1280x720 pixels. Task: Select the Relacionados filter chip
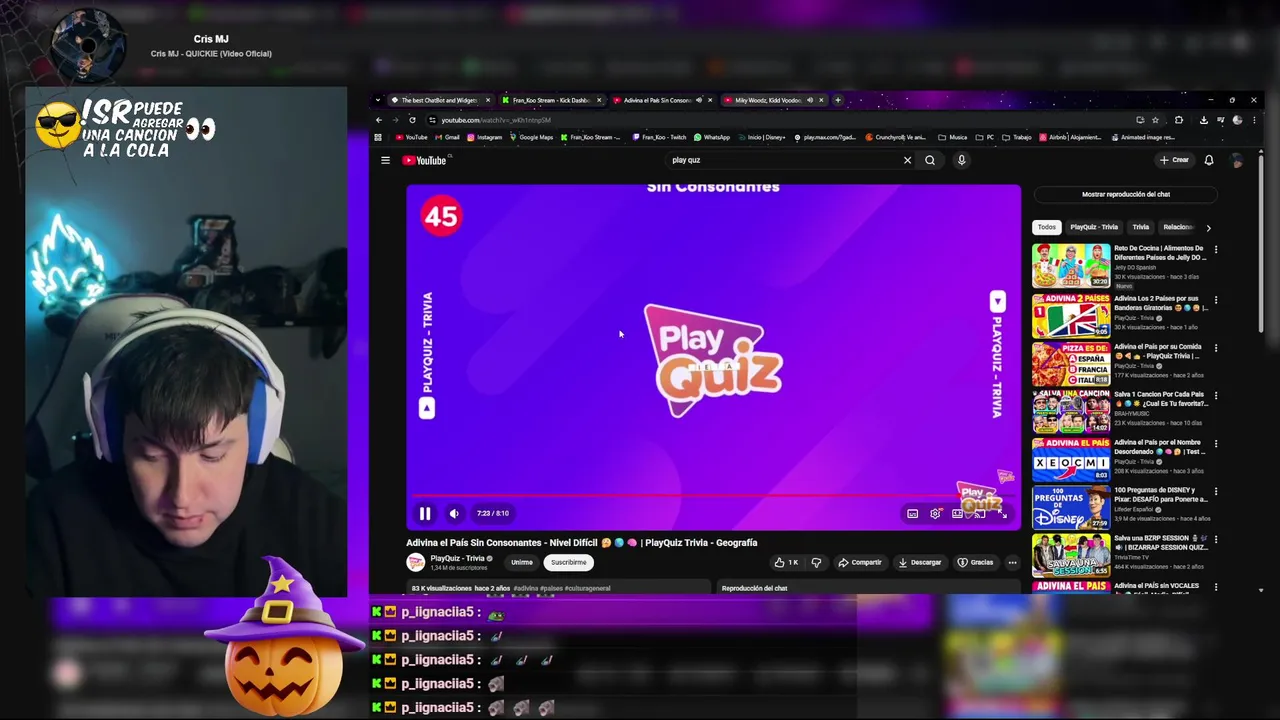[1178, 227]
